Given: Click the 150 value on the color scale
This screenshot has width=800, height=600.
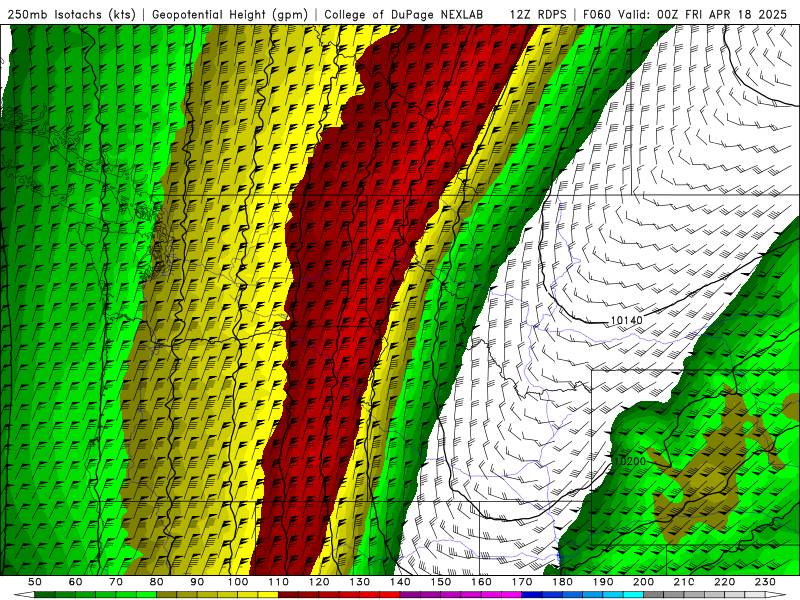Looking at the screenshot, I should 441,582.
